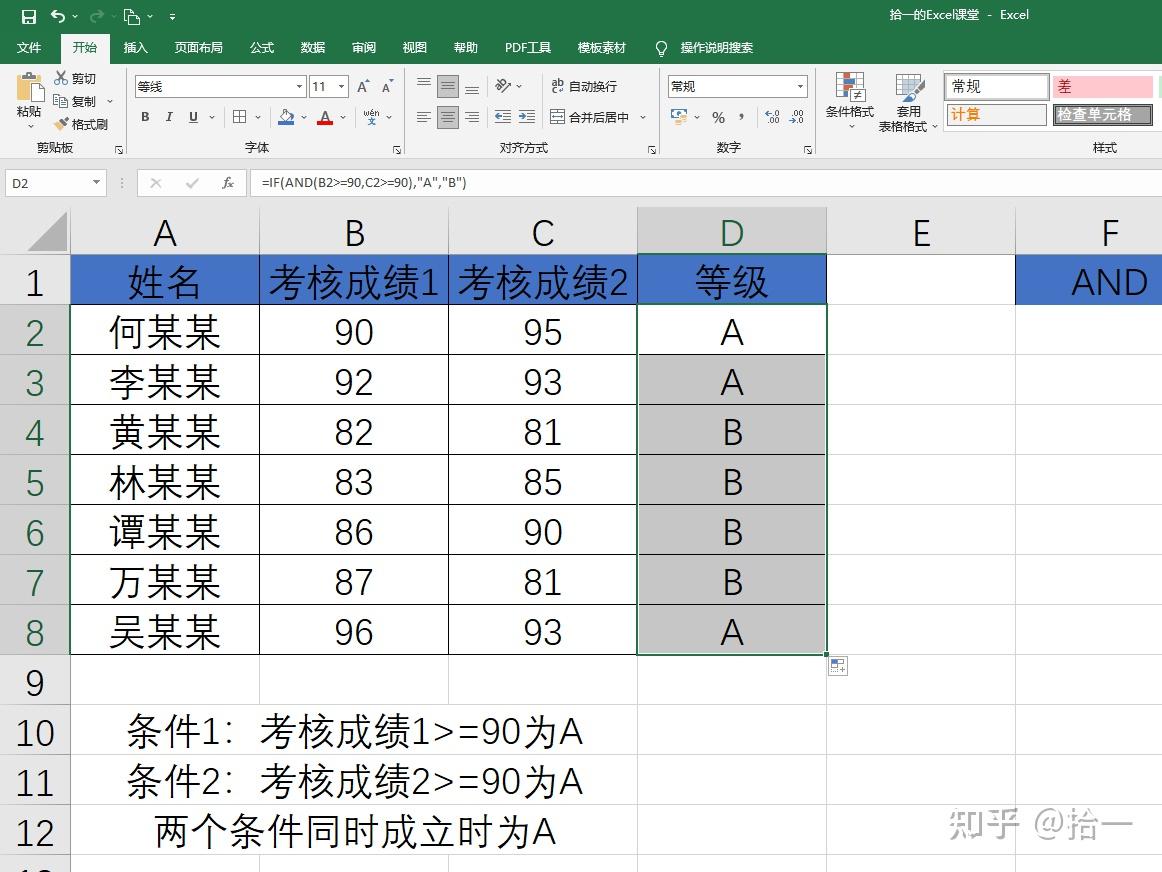The height and width of the screenshot is (872, 1162).
Task: Switch to Insert (插入) tab
Action: coord(136,47)
